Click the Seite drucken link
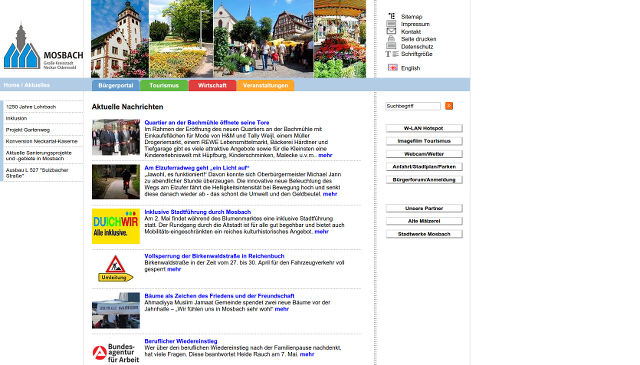640x365 pixels. pyautogui.click(x=418, y=39)
